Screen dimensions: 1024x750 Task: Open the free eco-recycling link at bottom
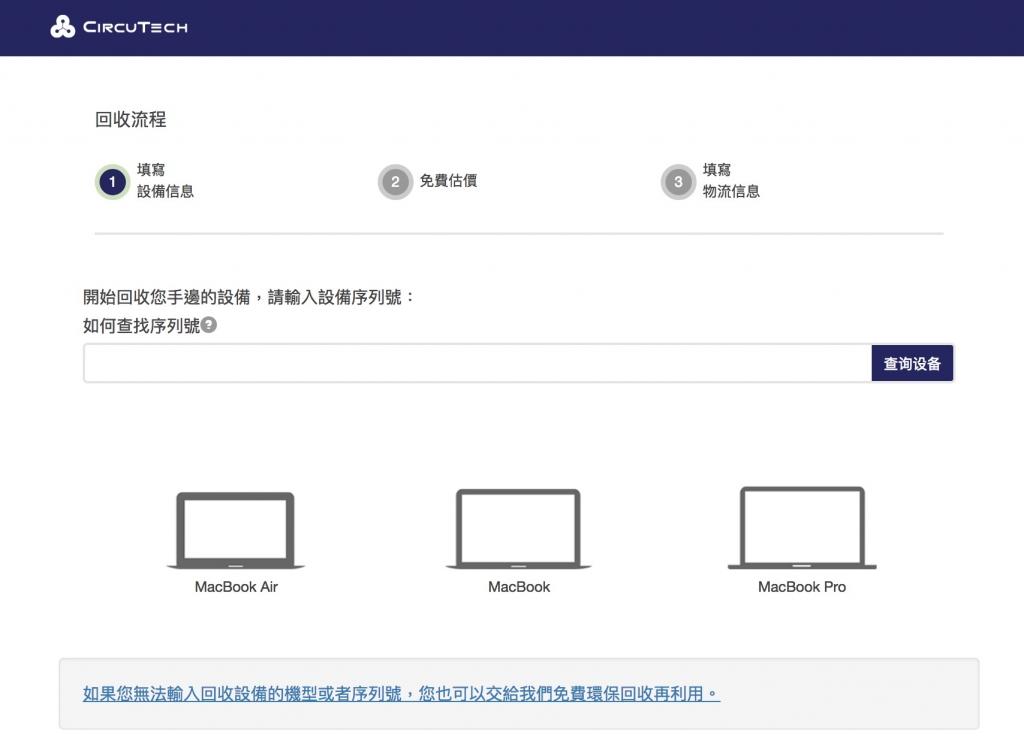(x=401, y=693)
